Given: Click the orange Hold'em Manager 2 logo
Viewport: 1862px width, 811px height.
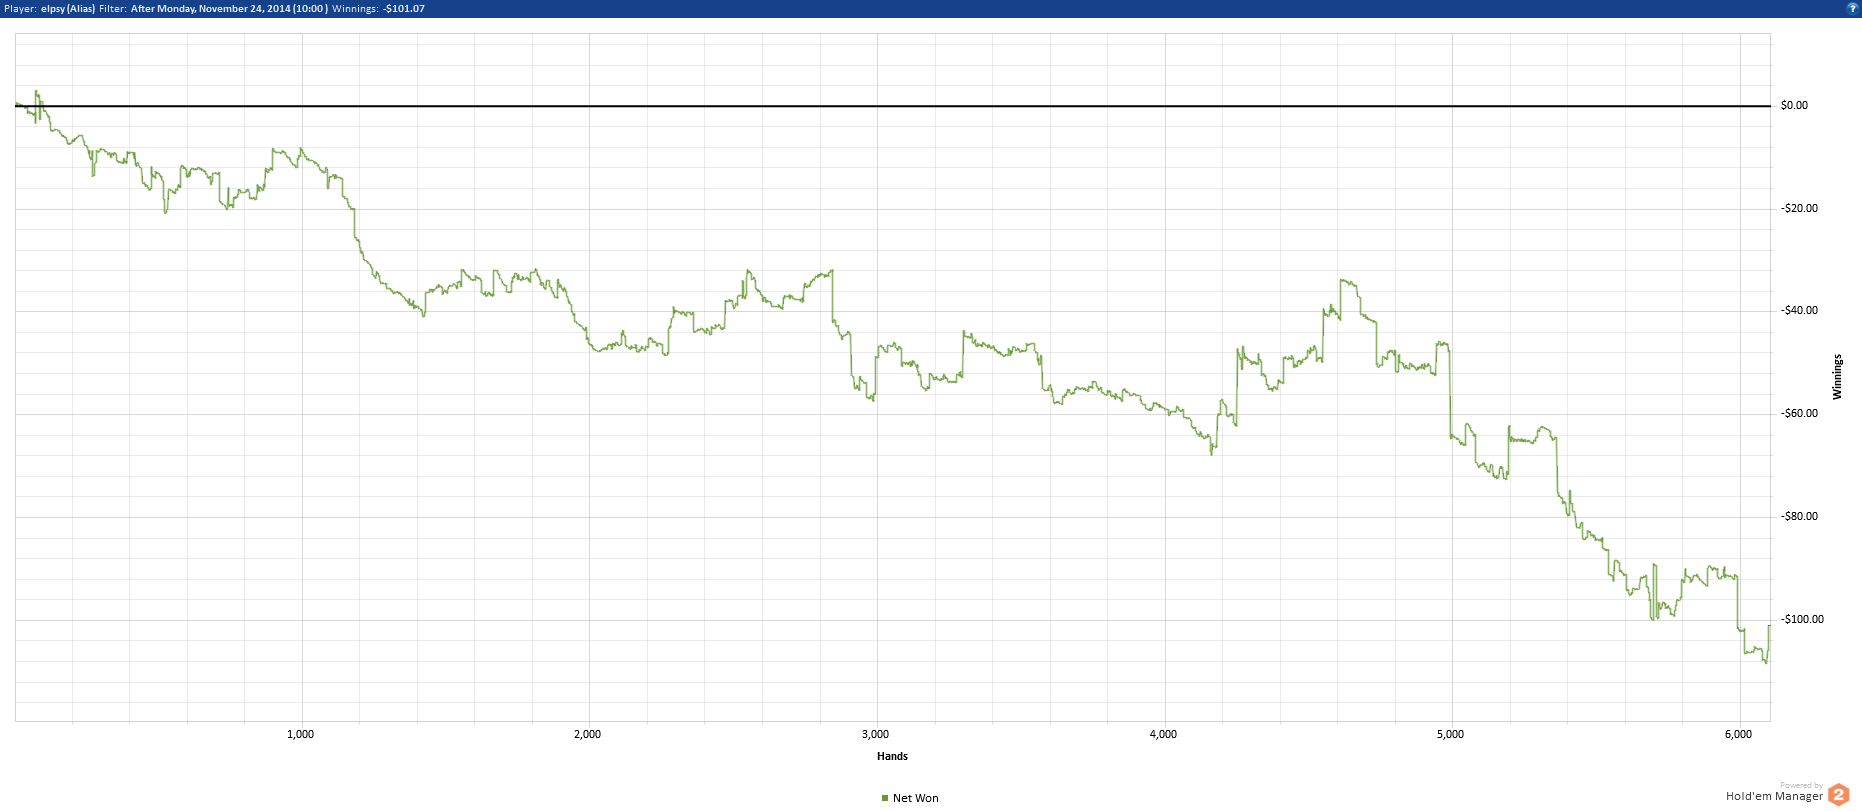Looking at the screenshot, I should (x=1838, y=795).
